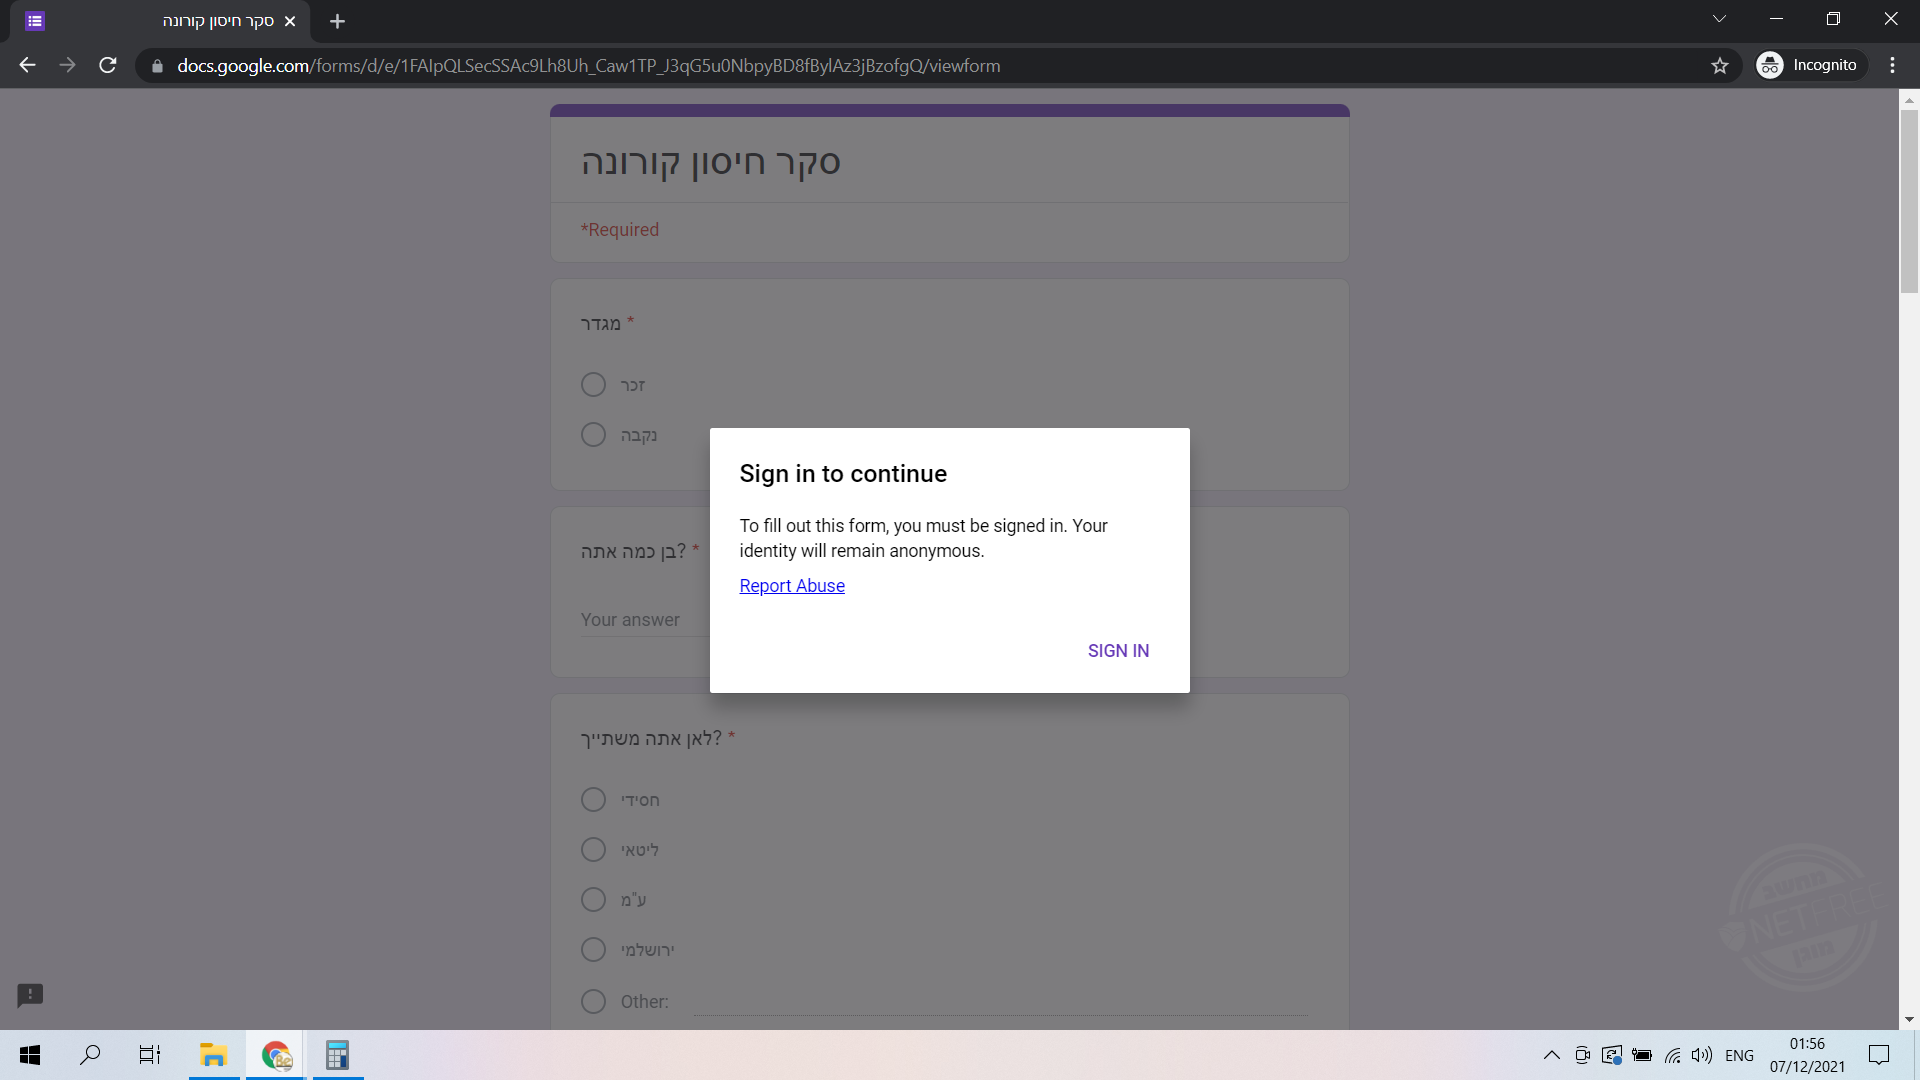Select the נקבה radio option
This screenshot has height=1080, width=1920.
[593, 435]
